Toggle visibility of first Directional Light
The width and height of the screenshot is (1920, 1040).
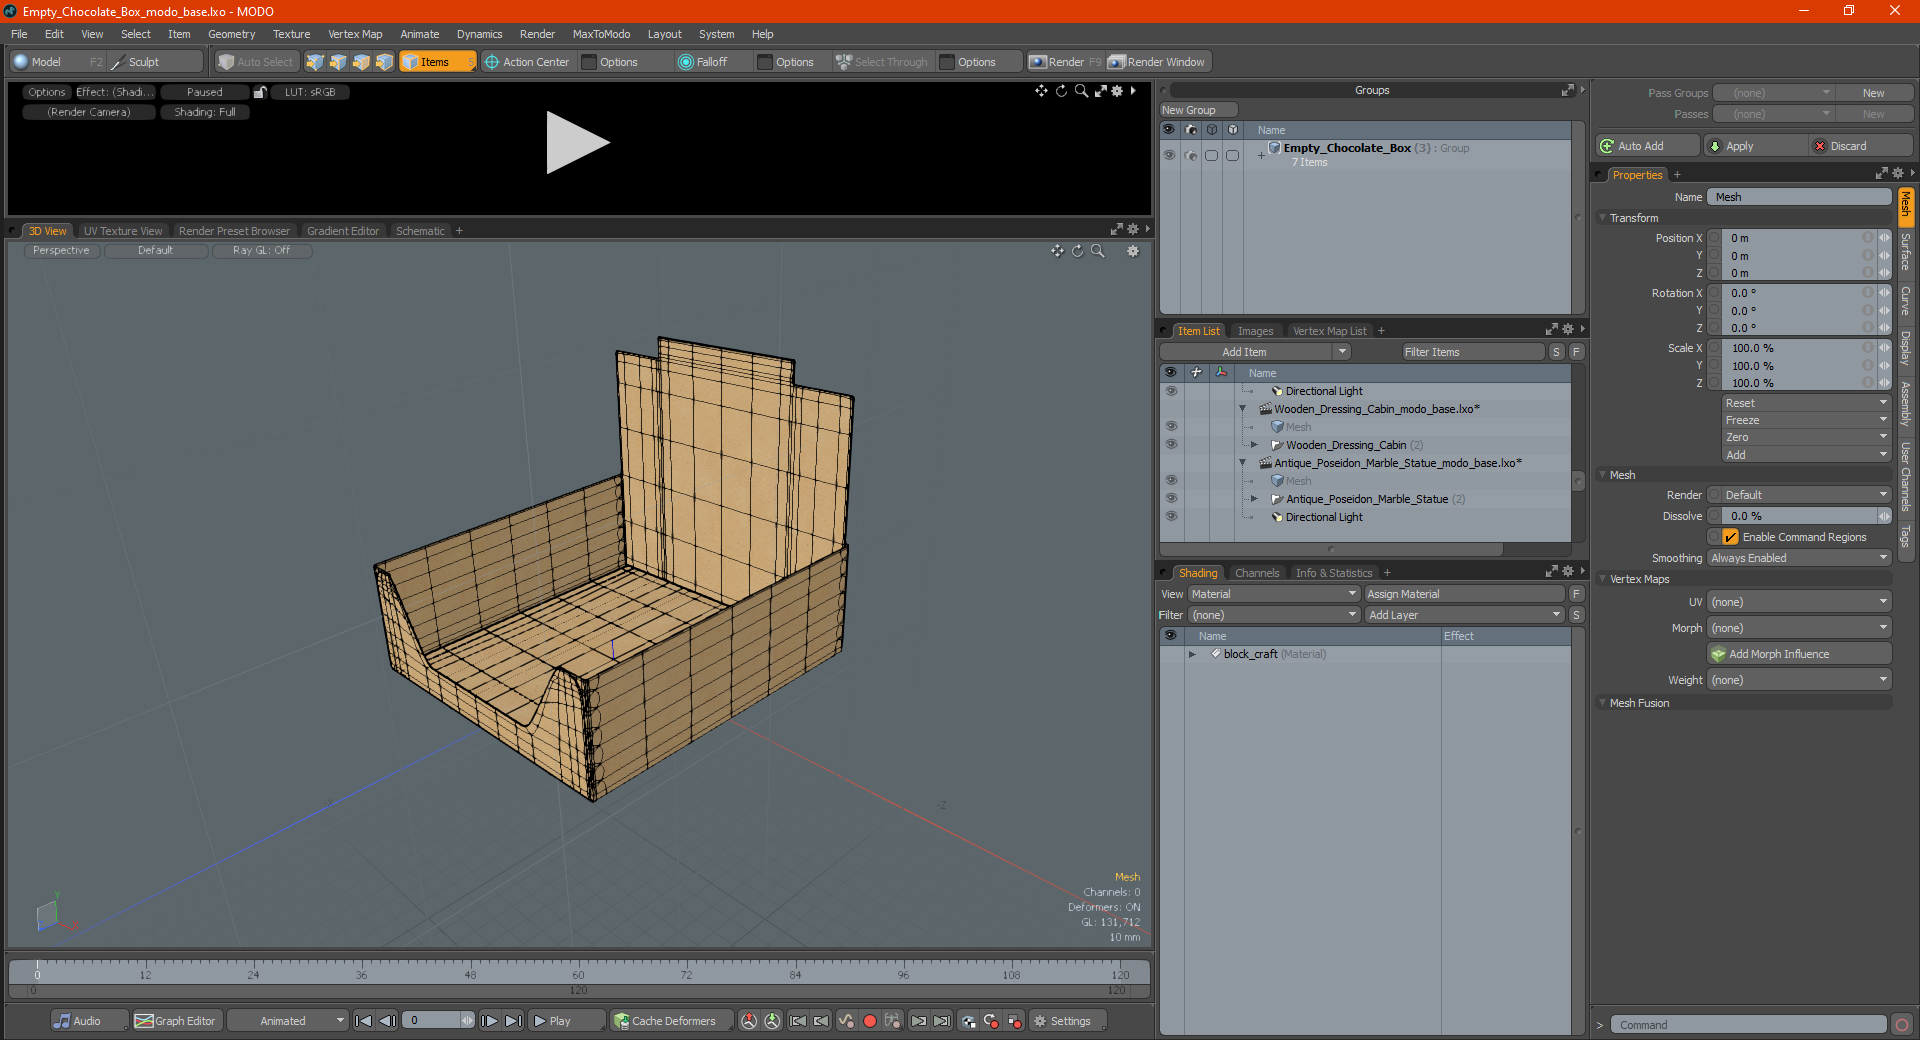[1171, 391]
